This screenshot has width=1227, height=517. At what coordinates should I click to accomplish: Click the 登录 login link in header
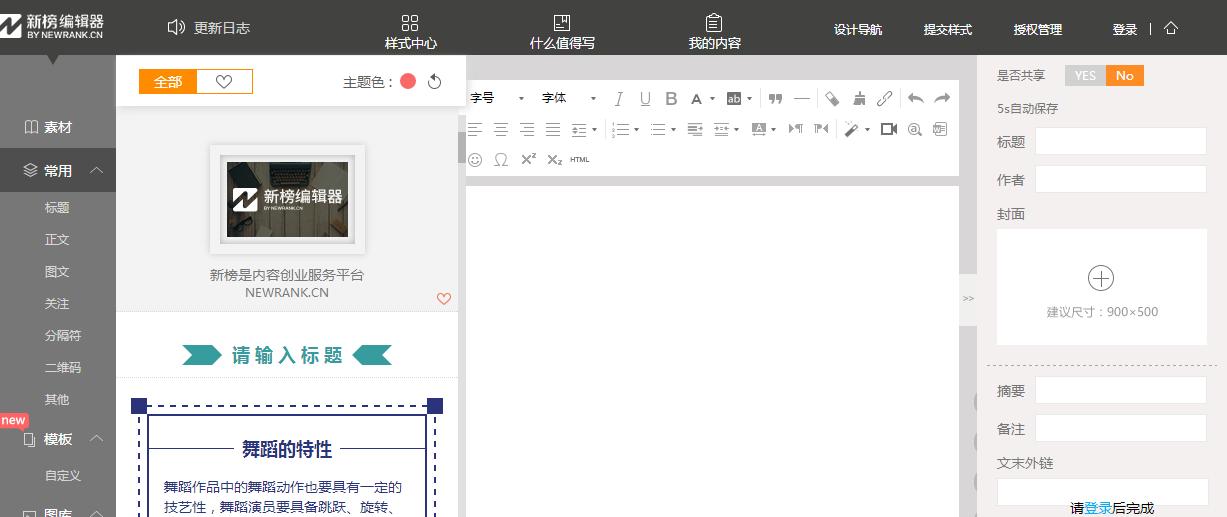click(x=1124, y=30)
